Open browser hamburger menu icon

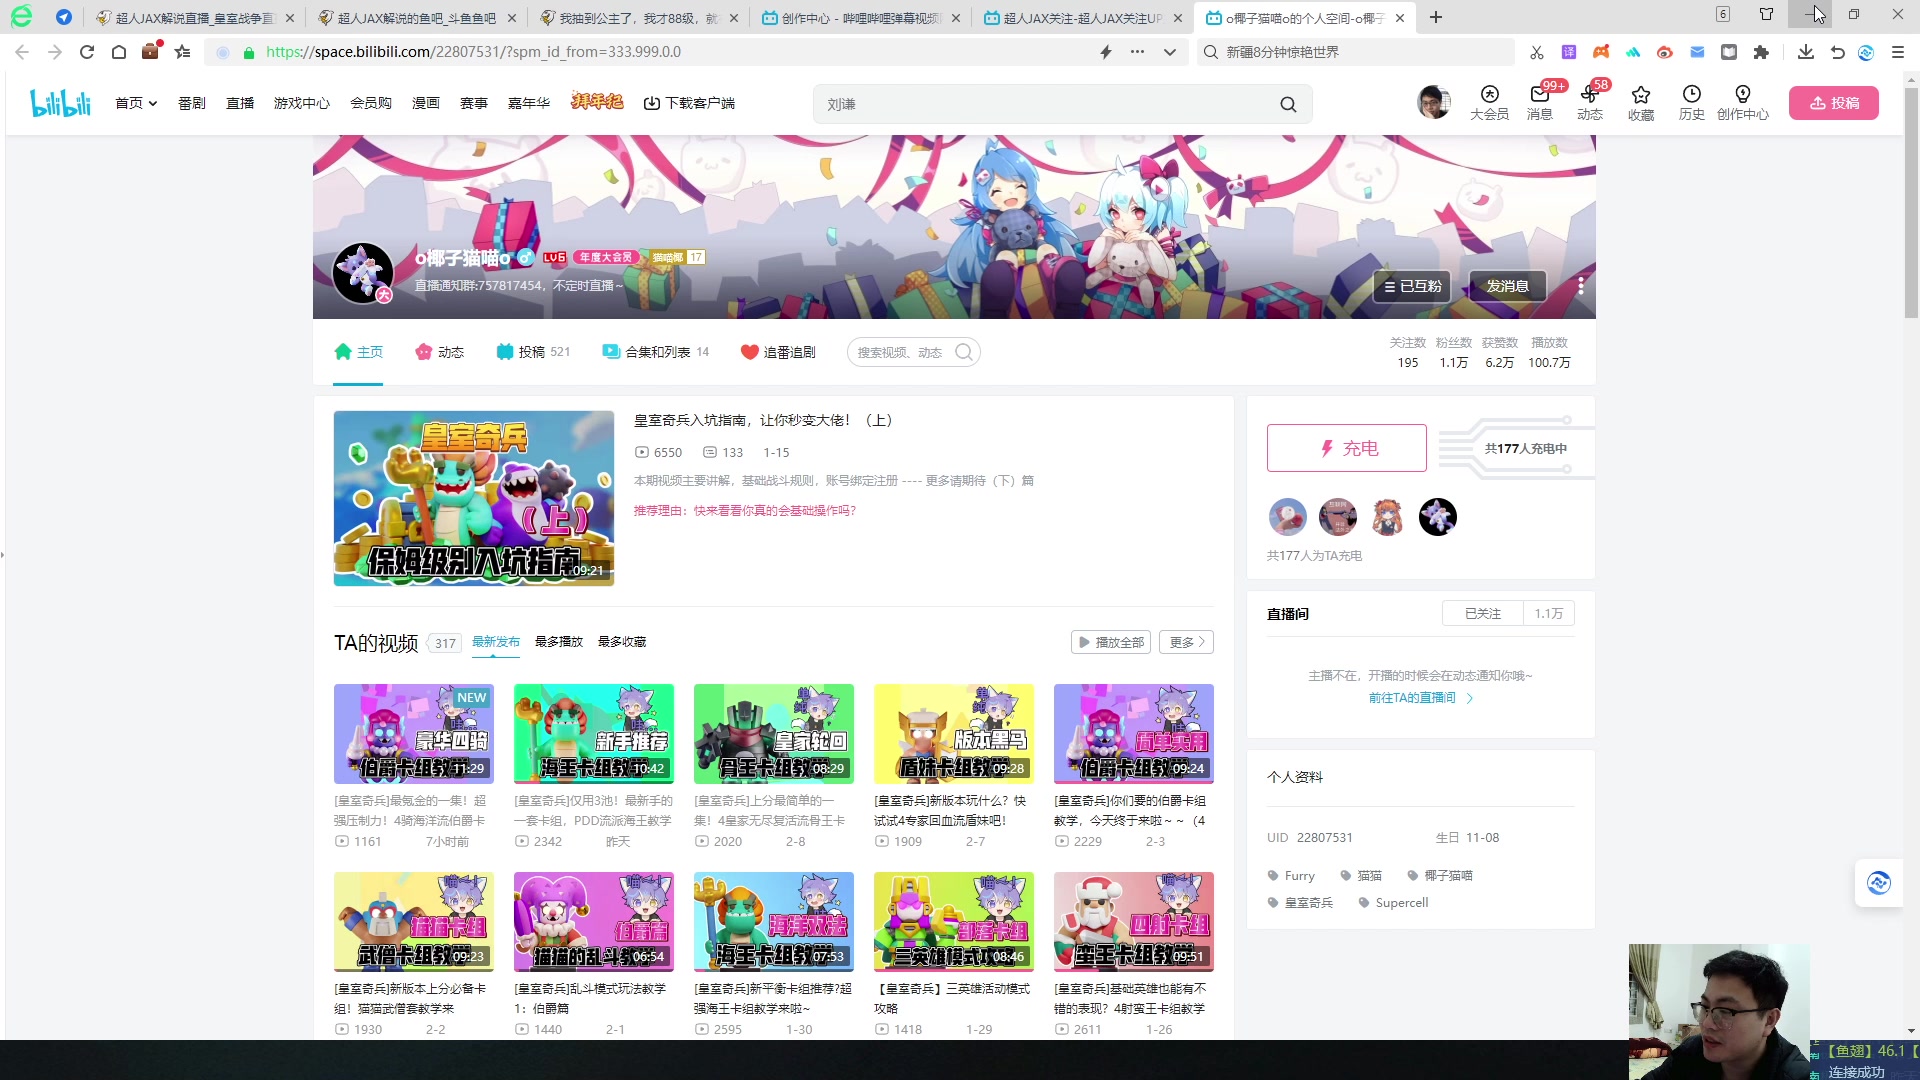[x=1897, y=52]
